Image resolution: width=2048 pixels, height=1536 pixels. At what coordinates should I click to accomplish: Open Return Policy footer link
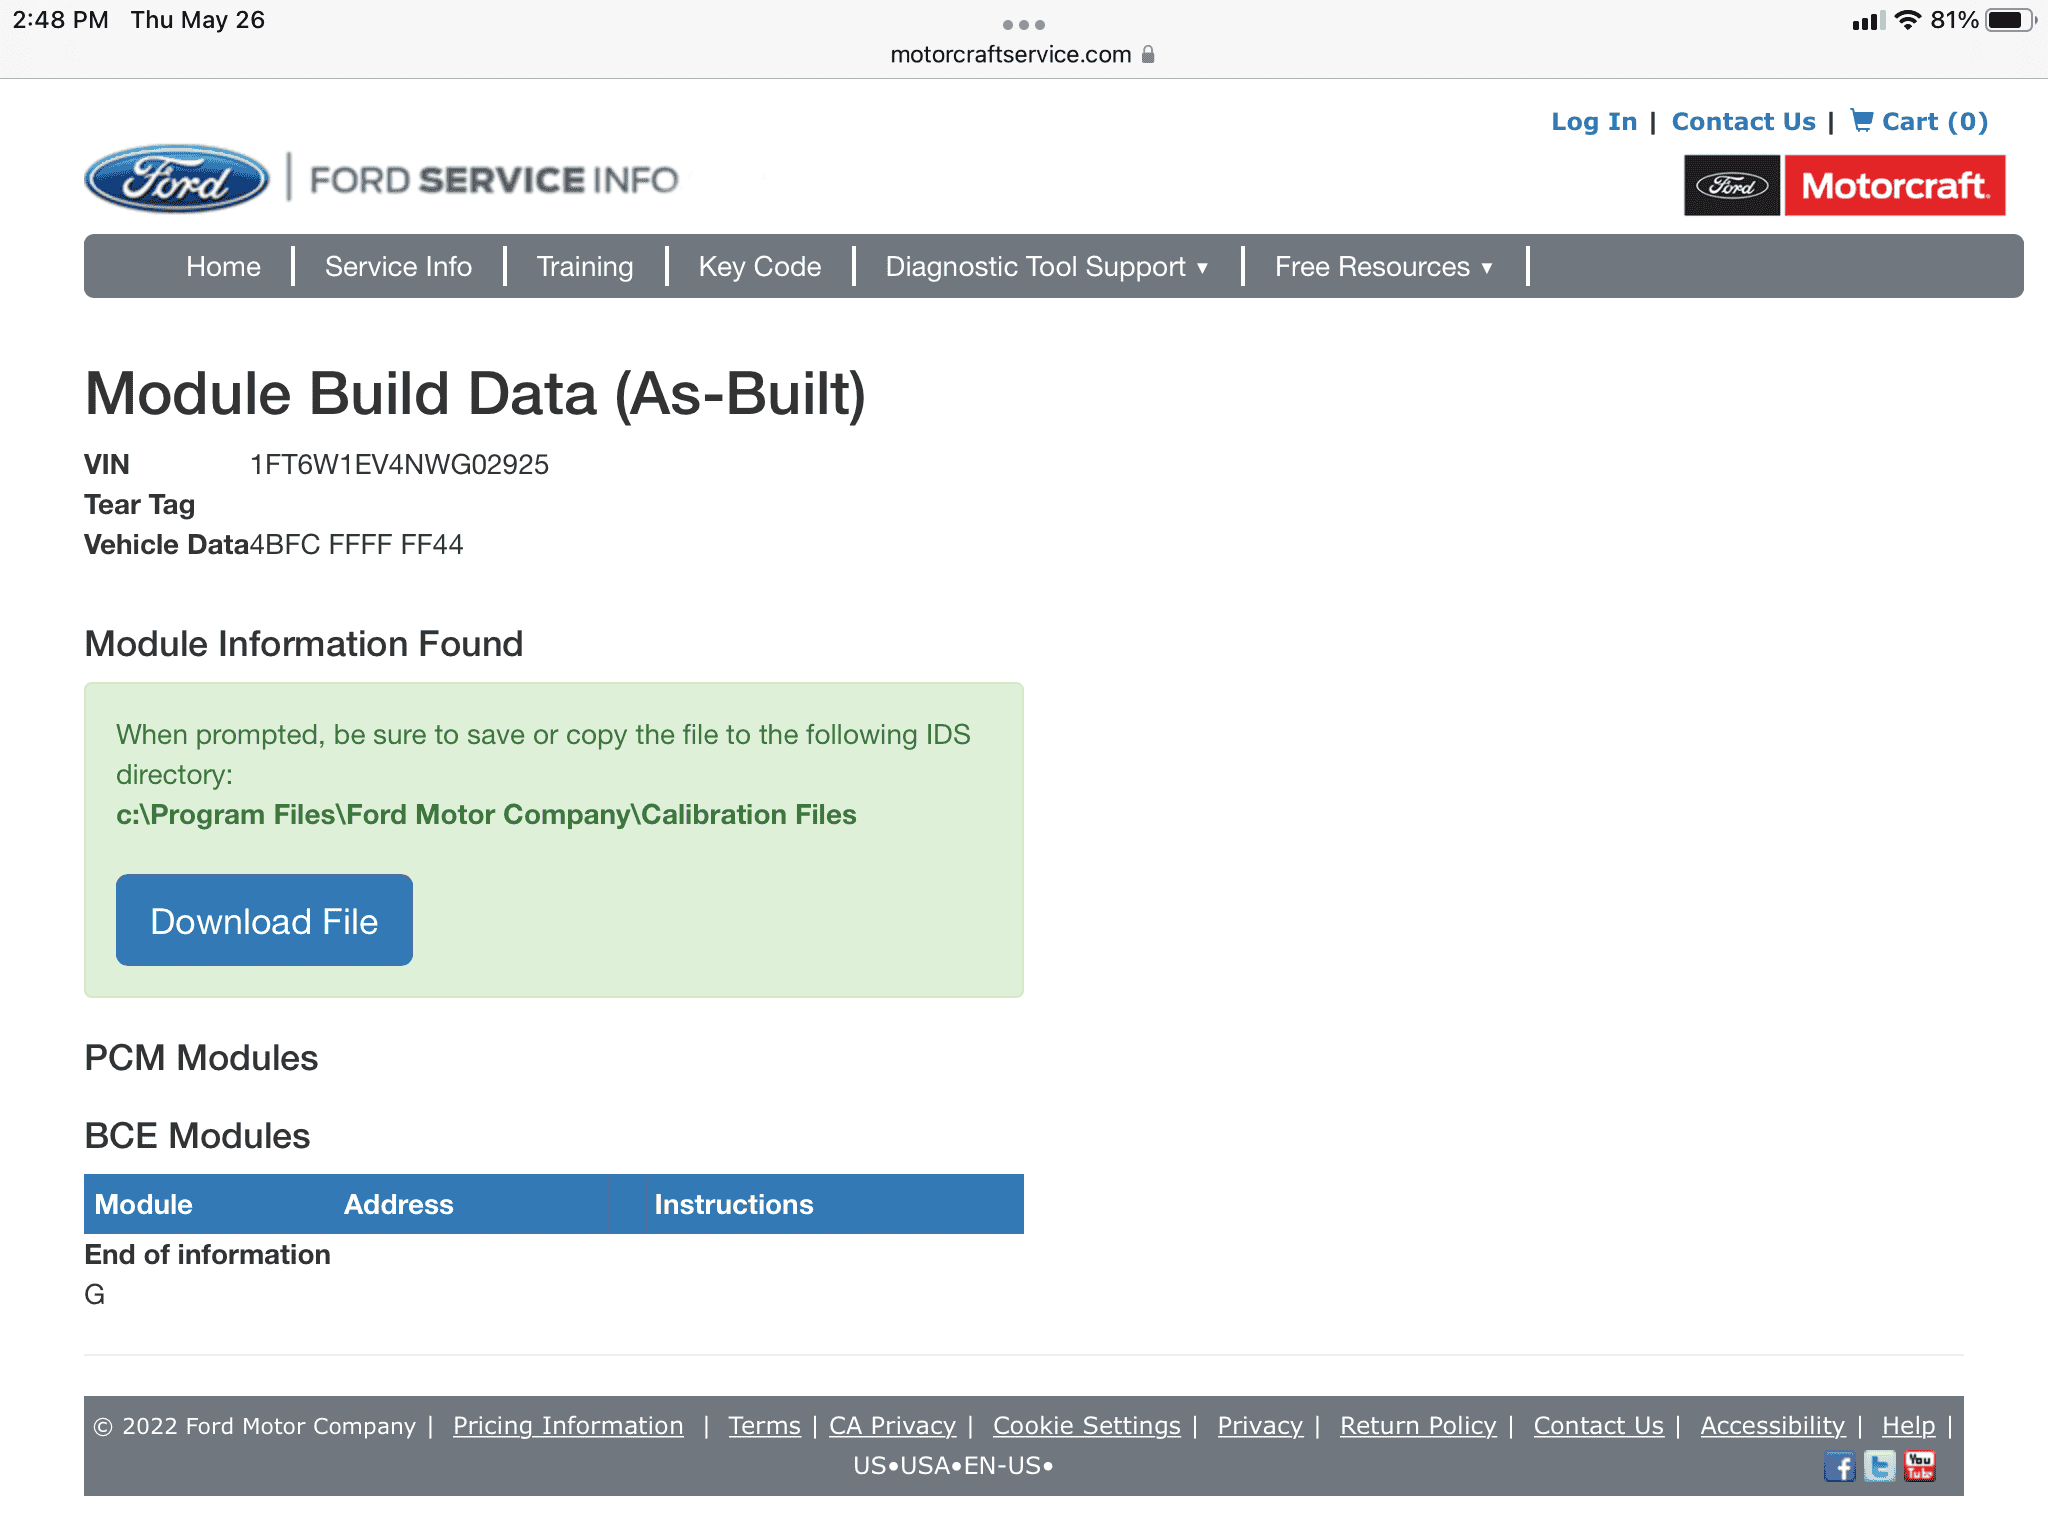tap(1417, 1426)
